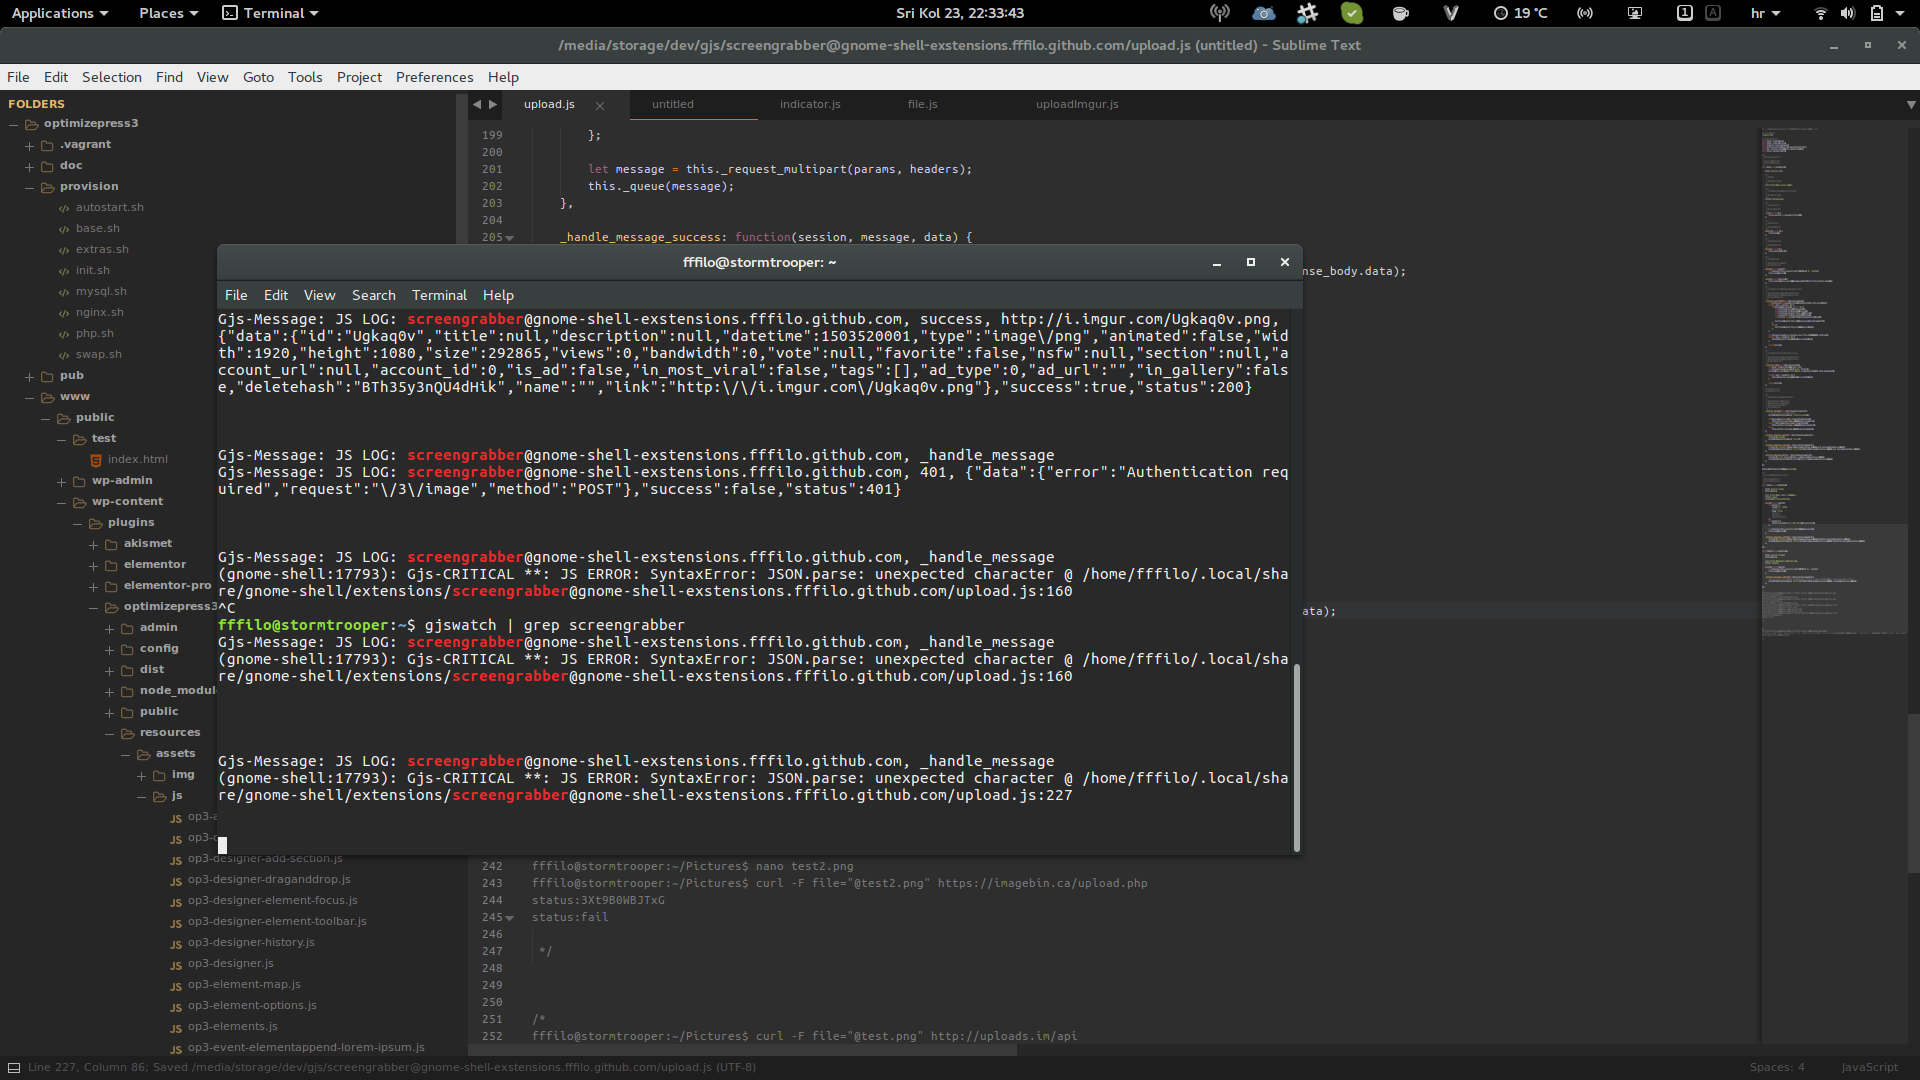Open the Applications menu
Image resolution: width=1920 pixels, height=1080 pixels.
click(x=59, y=13)
